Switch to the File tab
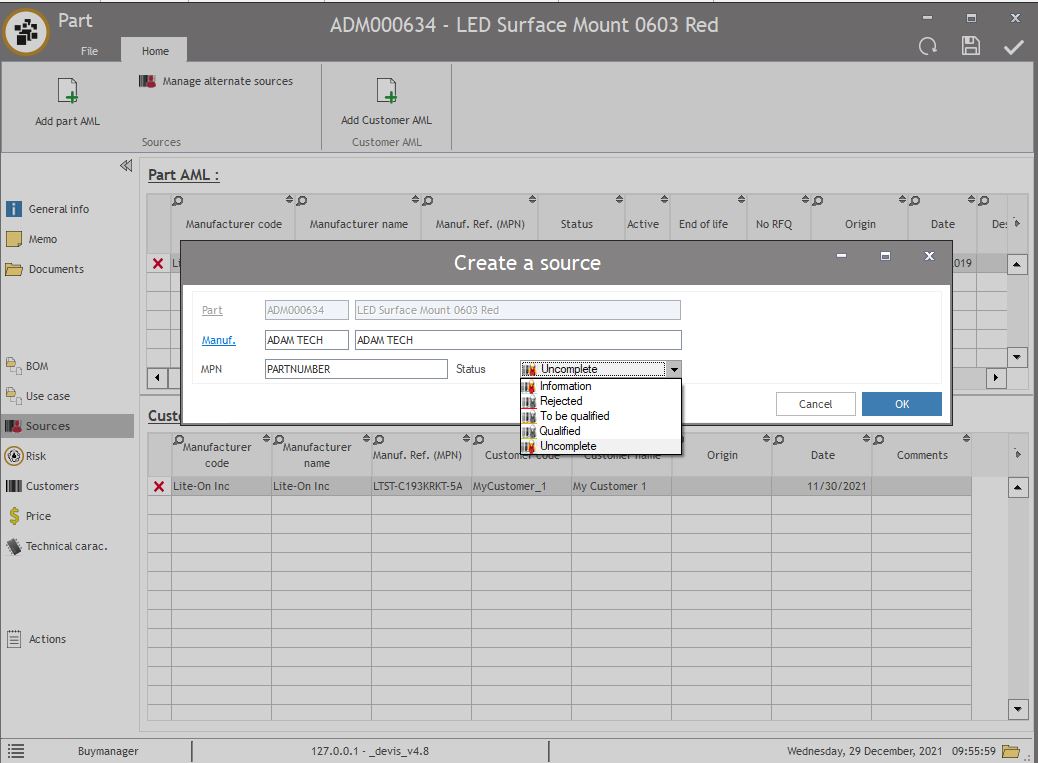 (89, 51)
